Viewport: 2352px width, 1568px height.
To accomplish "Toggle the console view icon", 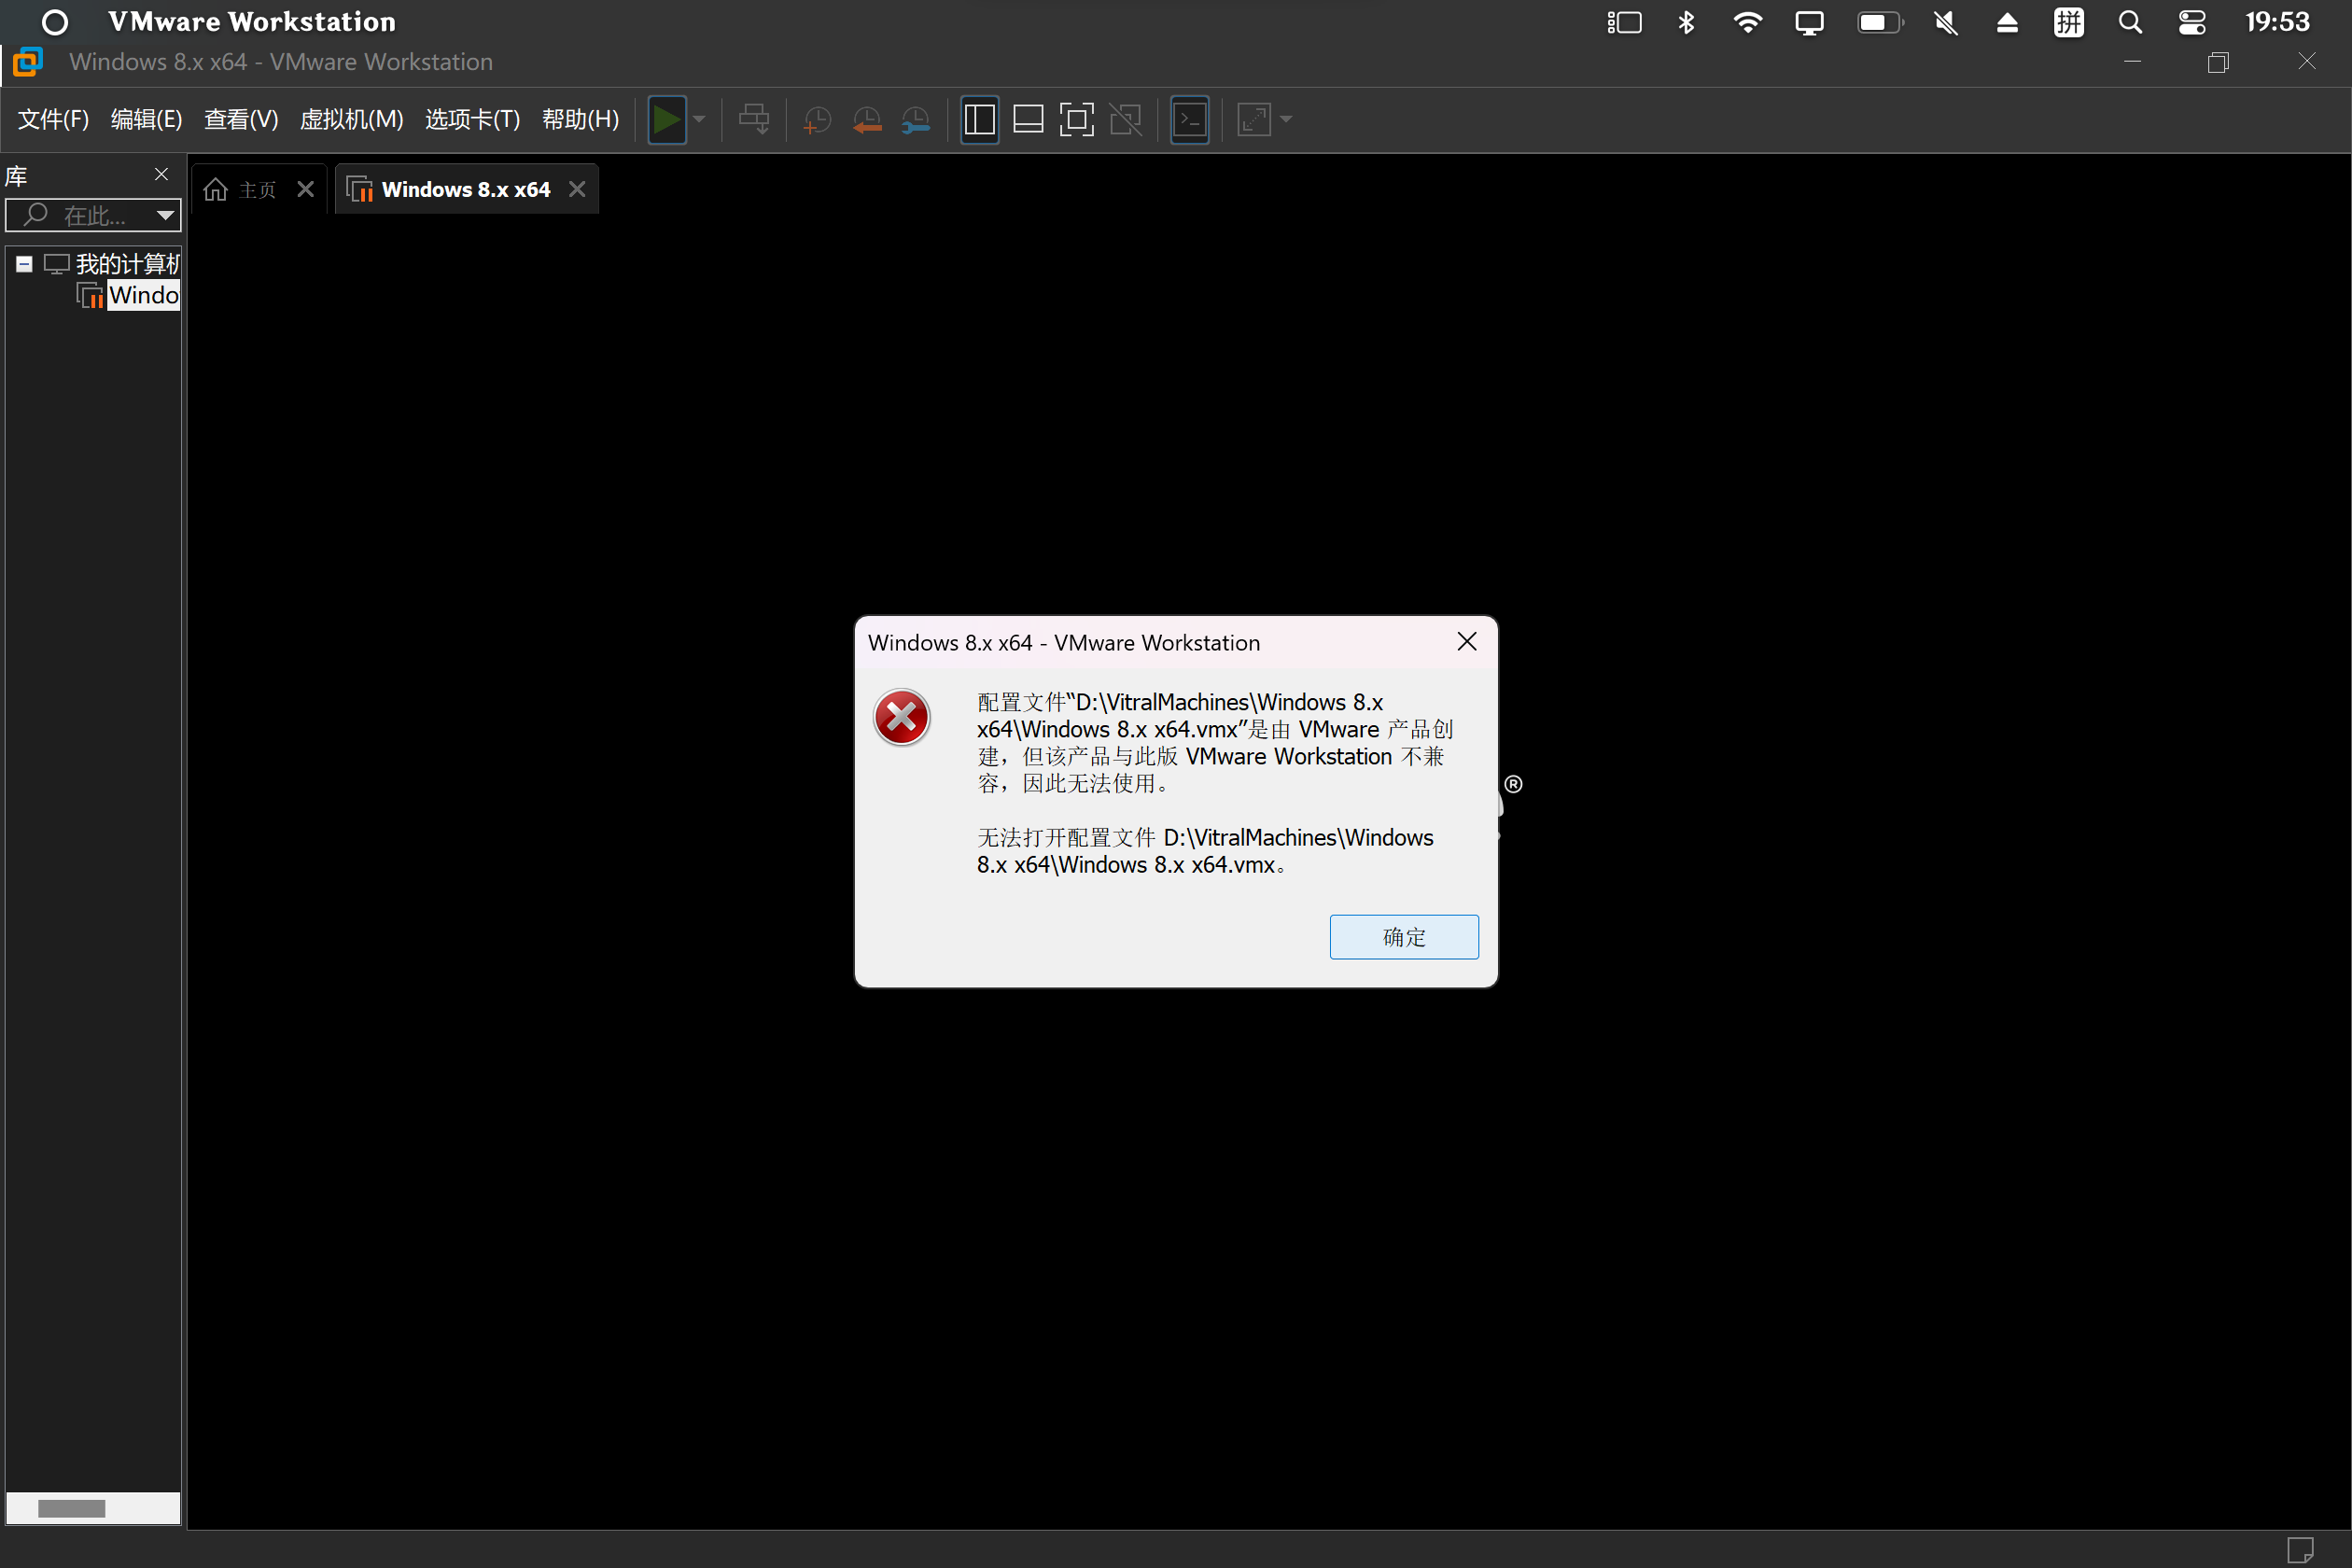I will [1190, 120].
